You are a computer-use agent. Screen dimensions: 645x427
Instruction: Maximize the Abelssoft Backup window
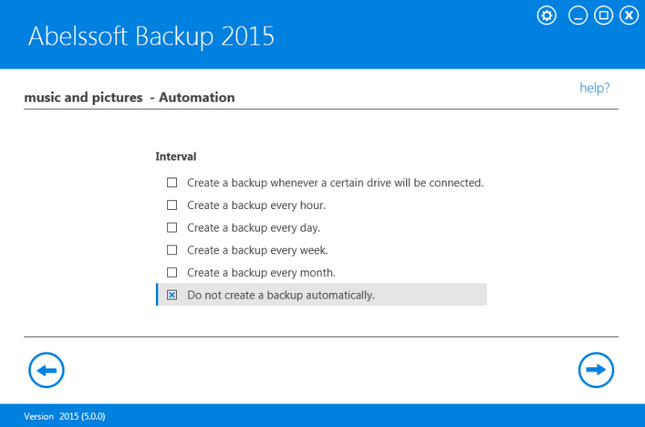pos(603,16)
